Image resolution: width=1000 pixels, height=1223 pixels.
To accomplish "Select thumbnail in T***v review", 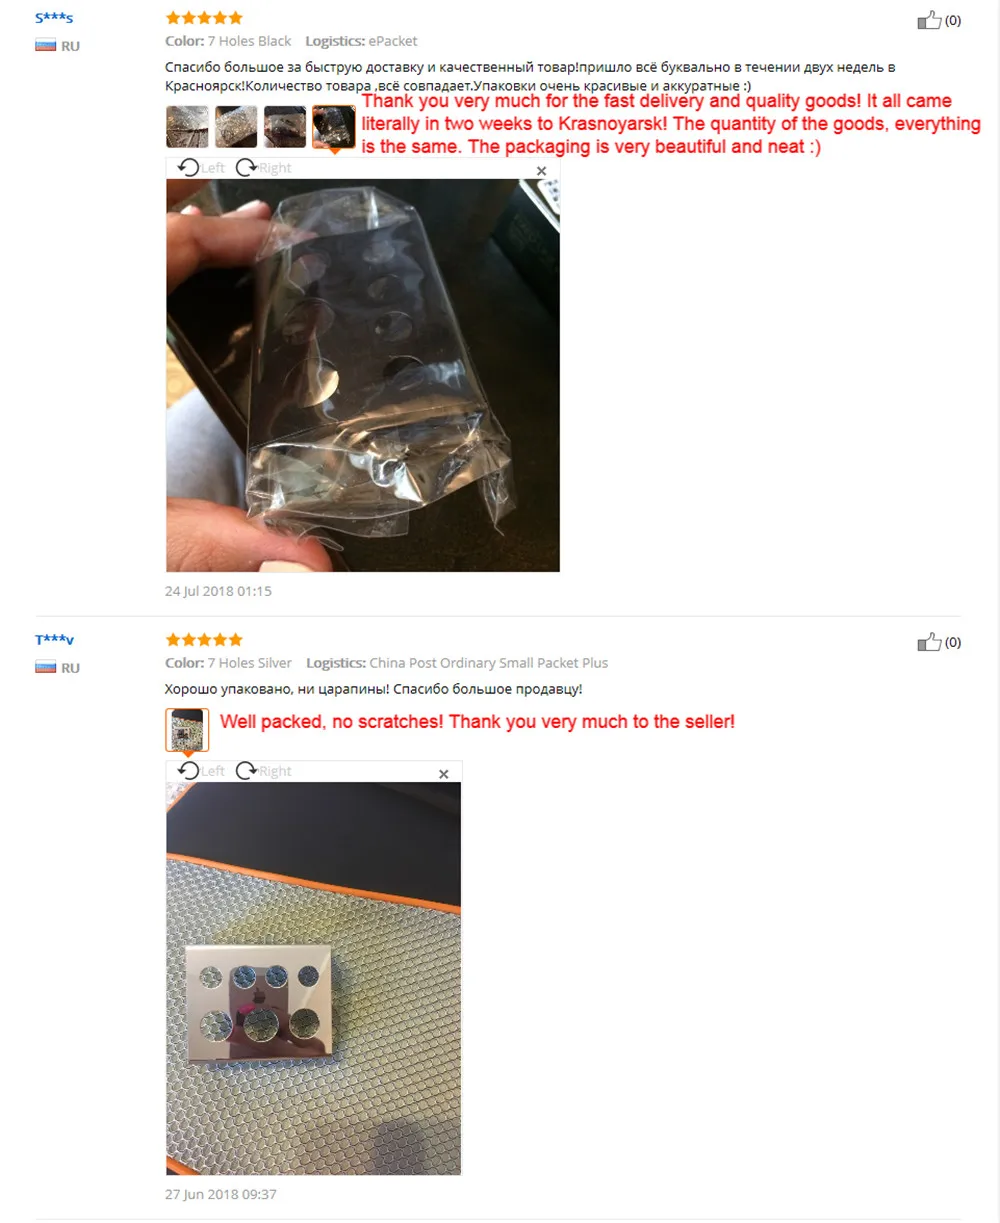I will point(187,730).
